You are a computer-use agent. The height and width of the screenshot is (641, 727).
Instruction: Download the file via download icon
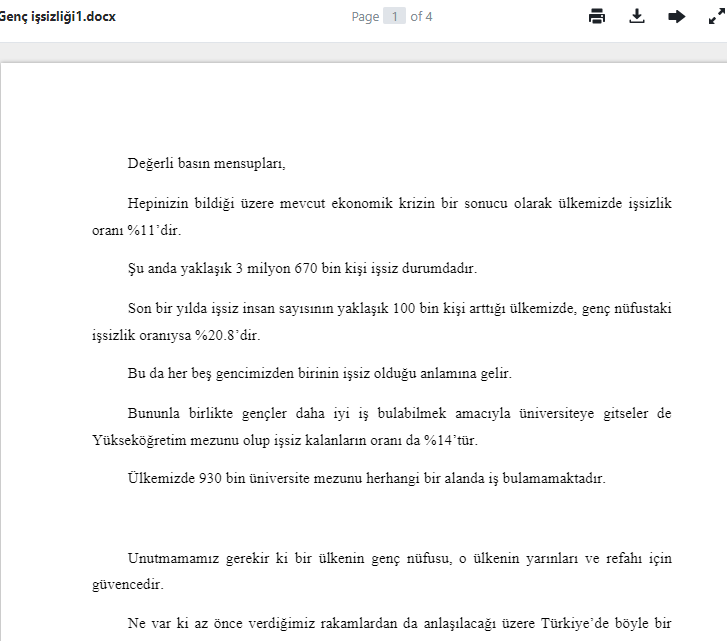point(637,16)
